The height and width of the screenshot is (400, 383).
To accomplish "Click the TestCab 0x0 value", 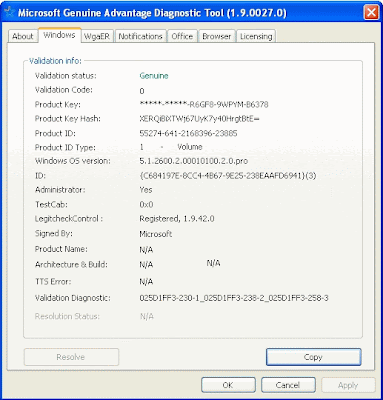I will 146,204.
